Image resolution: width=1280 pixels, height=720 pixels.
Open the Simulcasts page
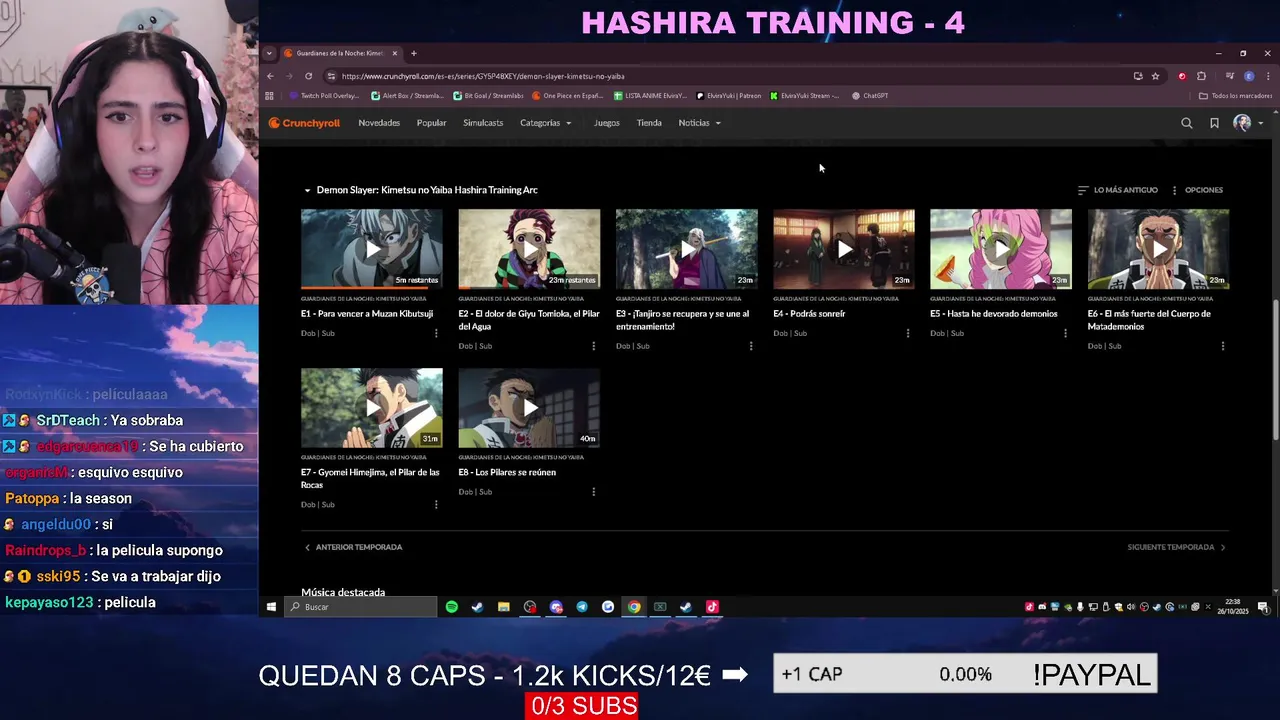coord(483,123)
